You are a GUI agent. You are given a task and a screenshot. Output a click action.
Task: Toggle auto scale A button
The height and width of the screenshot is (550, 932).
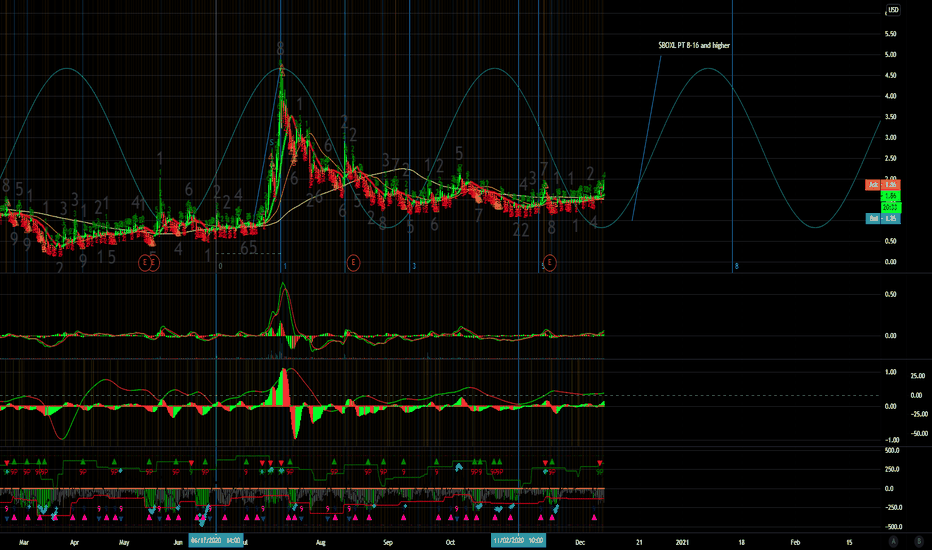point(893,541)
